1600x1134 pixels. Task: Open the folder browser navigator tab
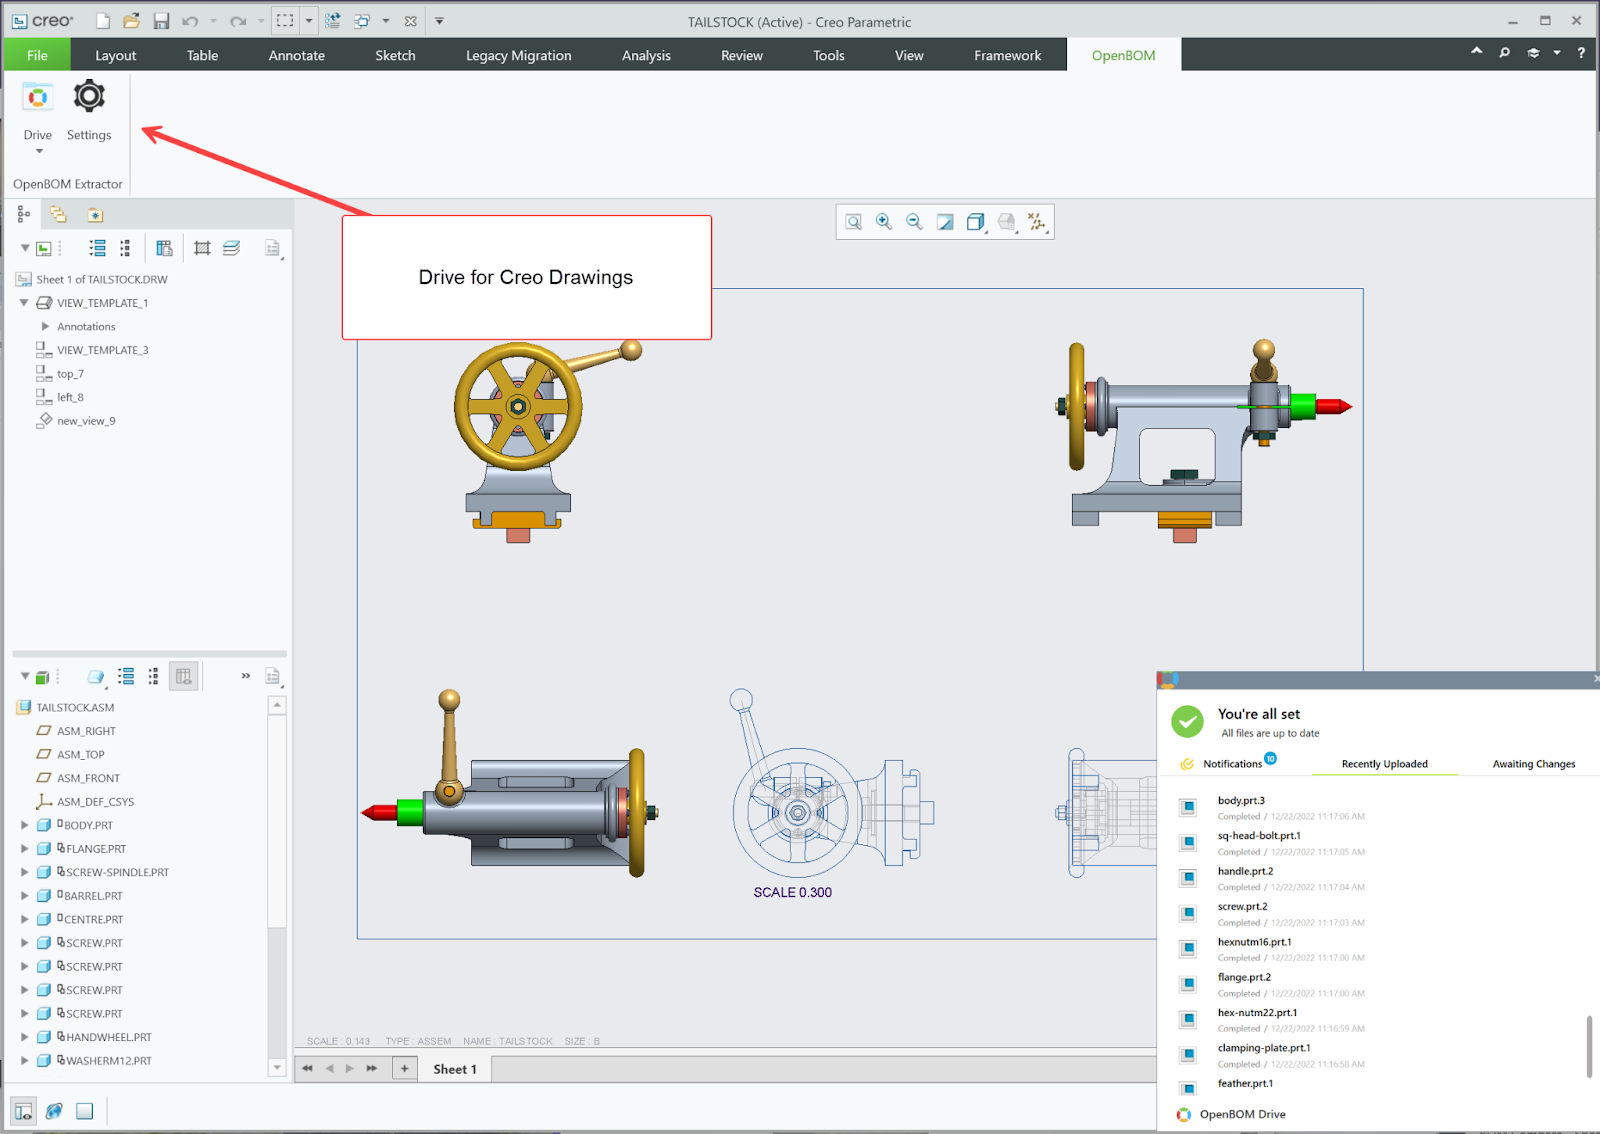58,214
